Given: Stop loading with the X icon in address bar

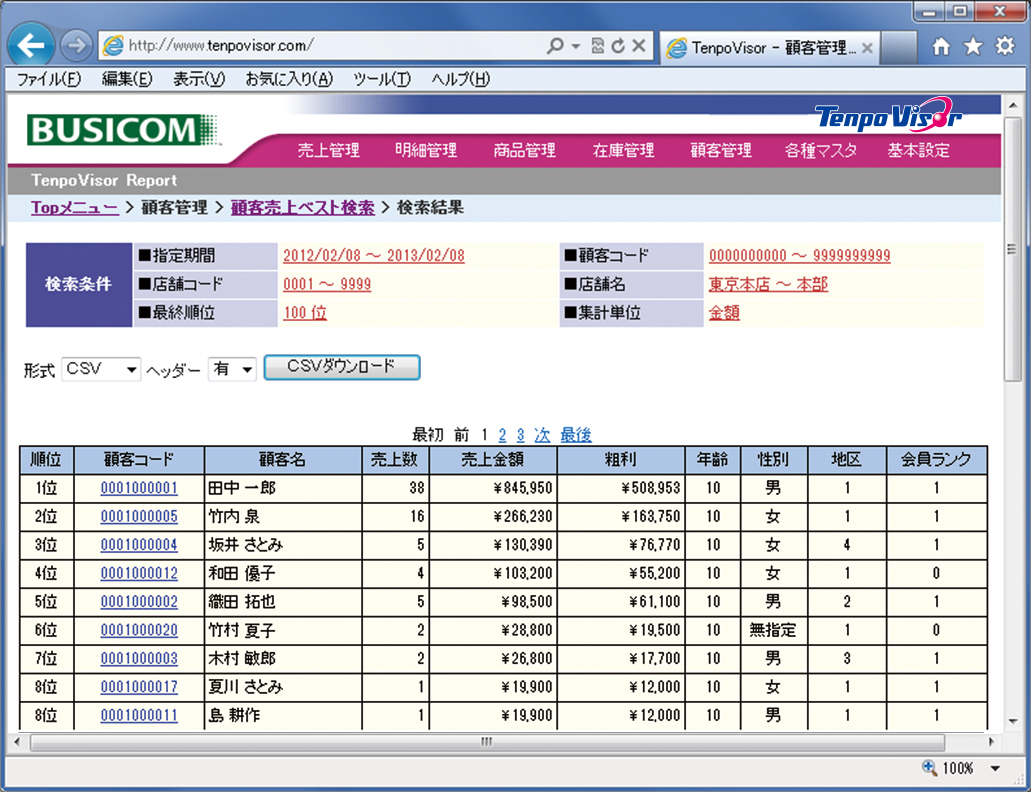Looking at the screenshot, I should click(x=638, y=45).
